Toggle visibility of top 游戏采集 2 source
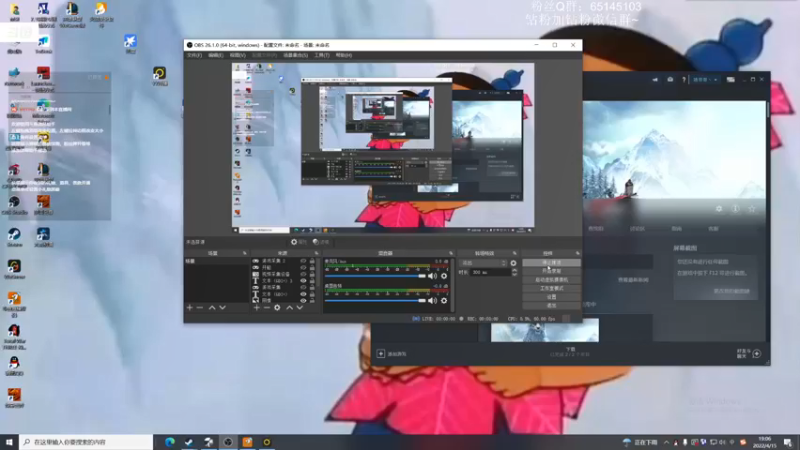The width and height of the screenshot is (800, 450). [x=303, y=261]
